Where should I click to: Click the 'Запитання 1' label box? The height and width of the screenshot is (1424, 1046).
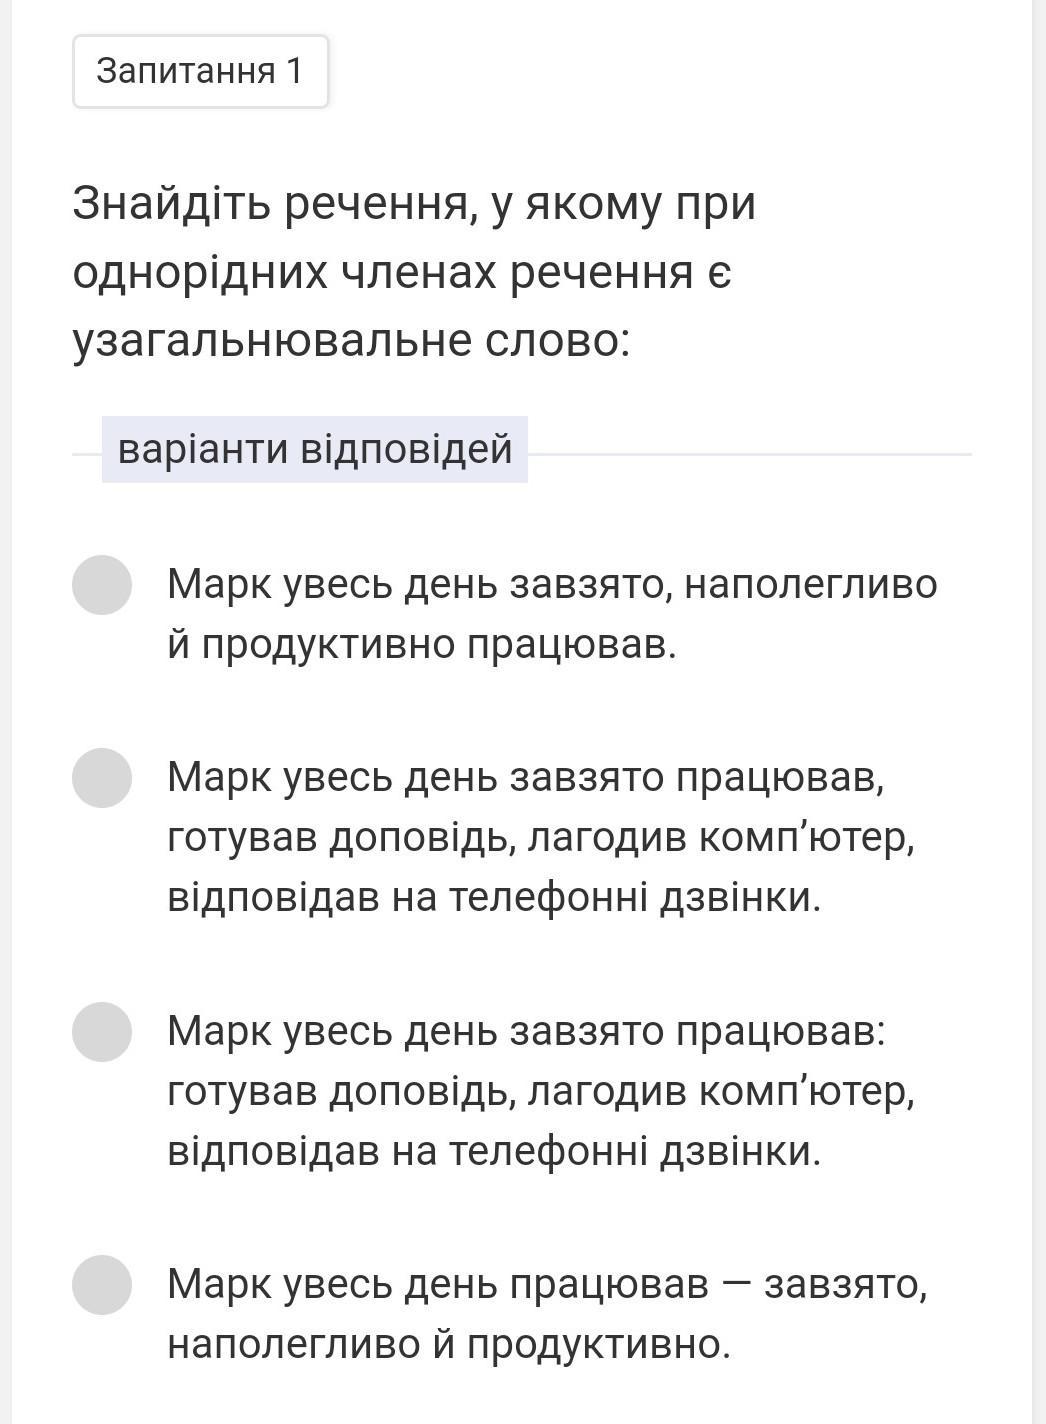click(200, 71)
